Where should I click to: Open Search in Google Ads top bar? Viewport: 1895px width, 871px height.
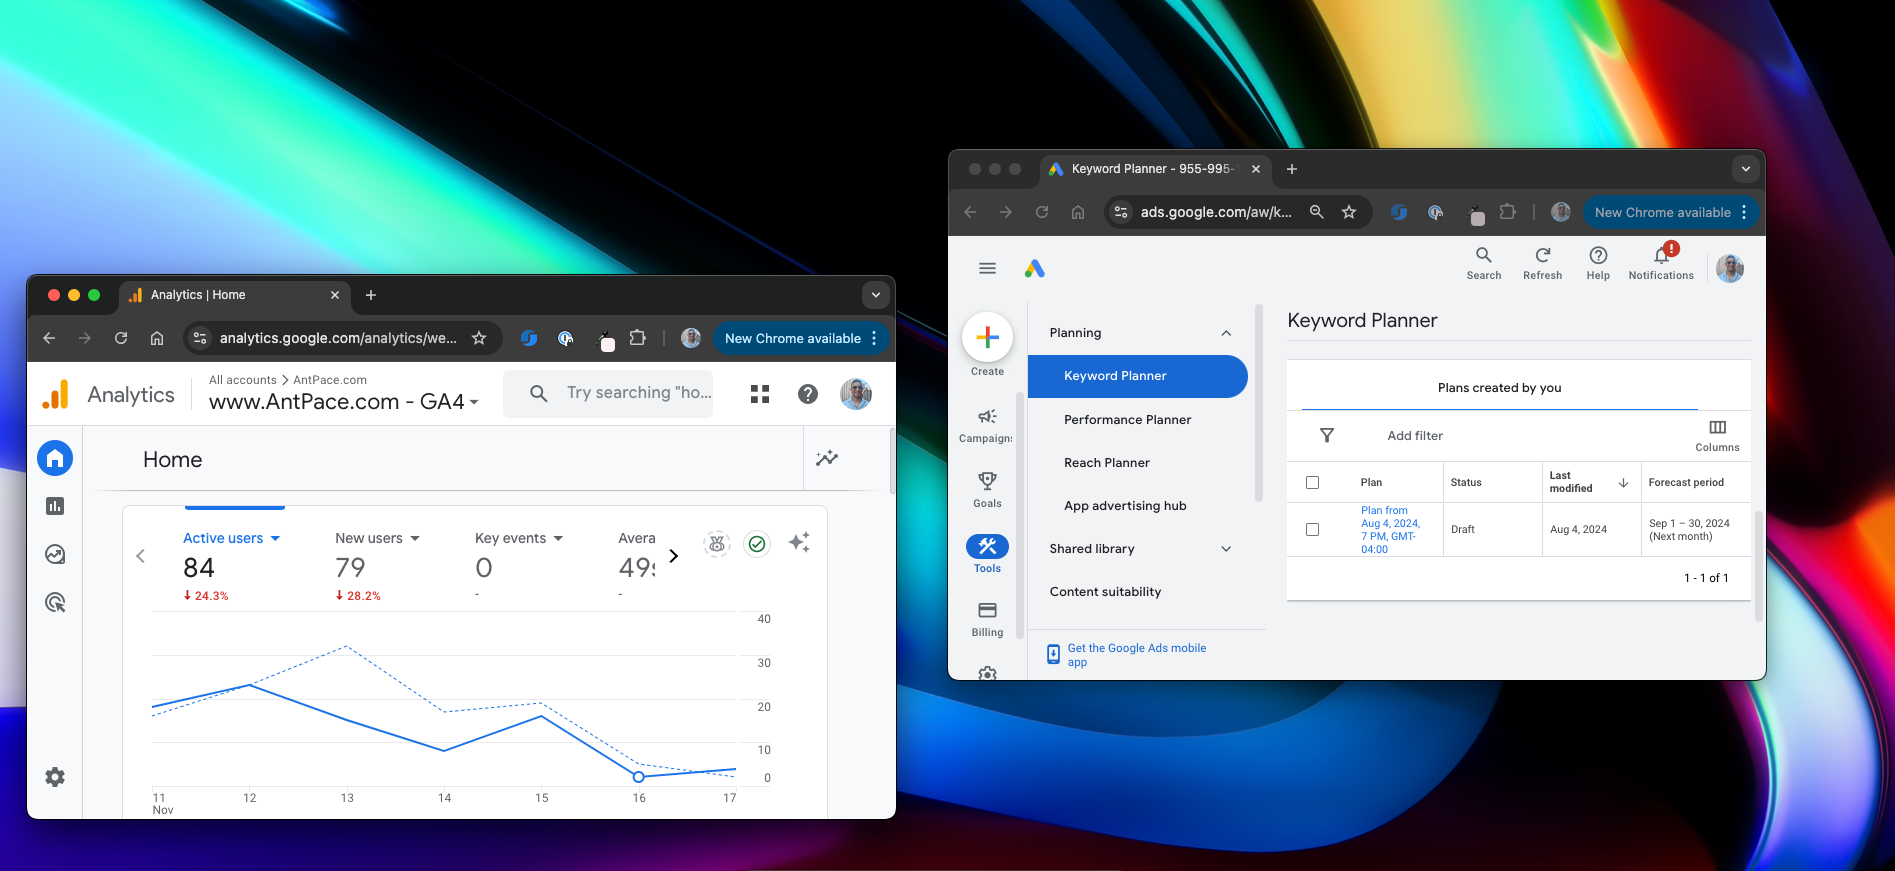click(1484, 263)
